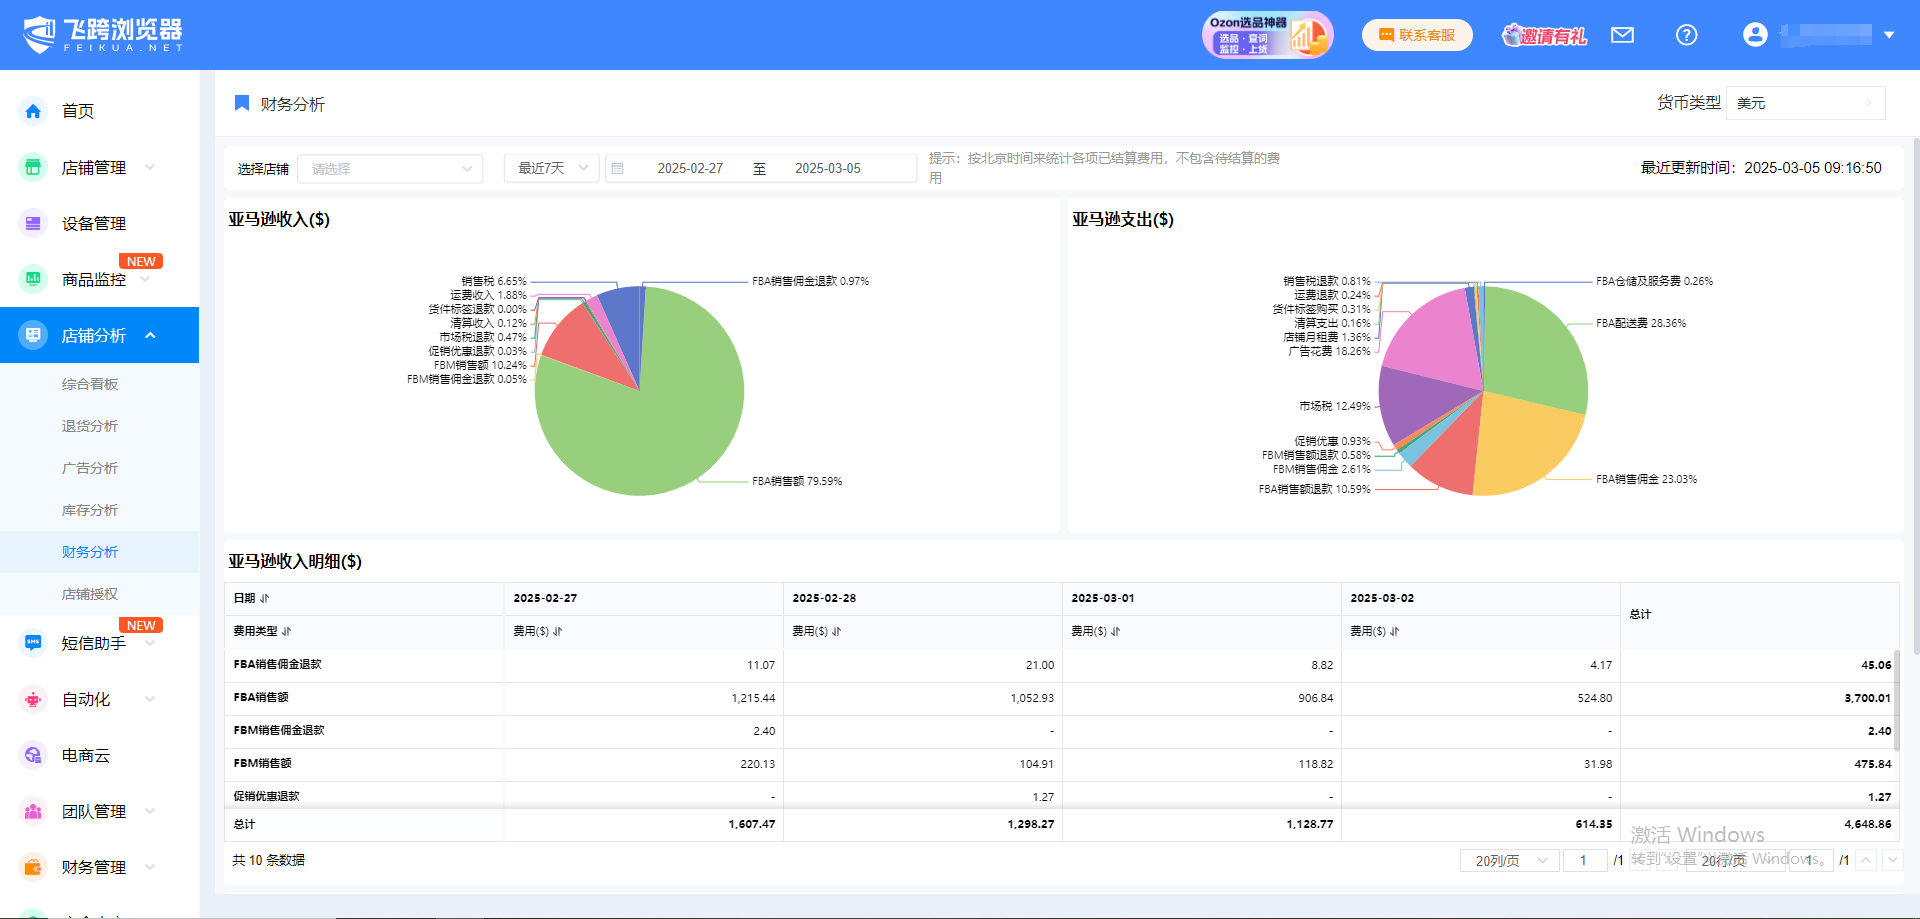Sort the 2025-03-01 fee column
This screenshot has height=919, width=1920.
click(1116, 631)
